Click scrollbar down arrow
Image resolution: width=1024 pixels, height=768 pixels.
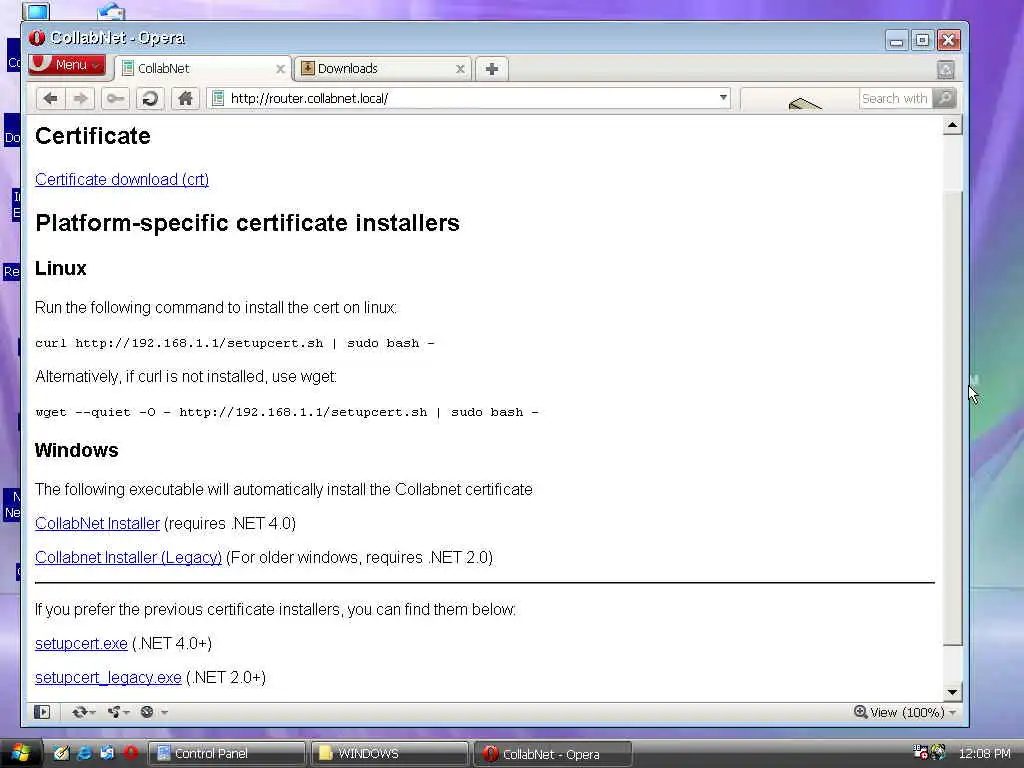[x=952, y=692]
